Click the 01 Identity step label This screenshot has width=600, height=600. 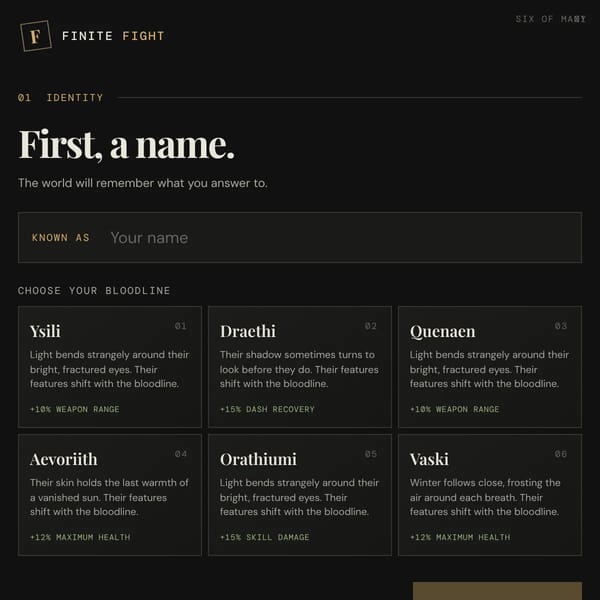point(60,98)
